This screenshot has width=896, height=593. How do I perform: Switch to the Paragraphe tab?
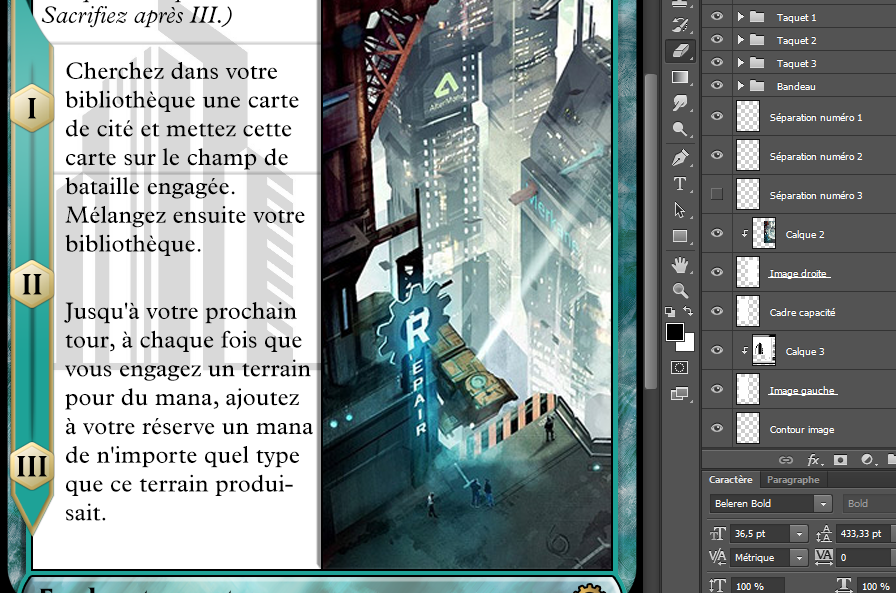[793, 479]
